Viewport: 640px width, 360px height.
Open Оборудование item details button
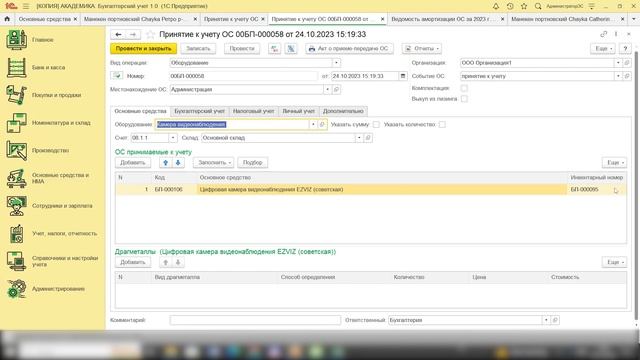tap(322, 124)
